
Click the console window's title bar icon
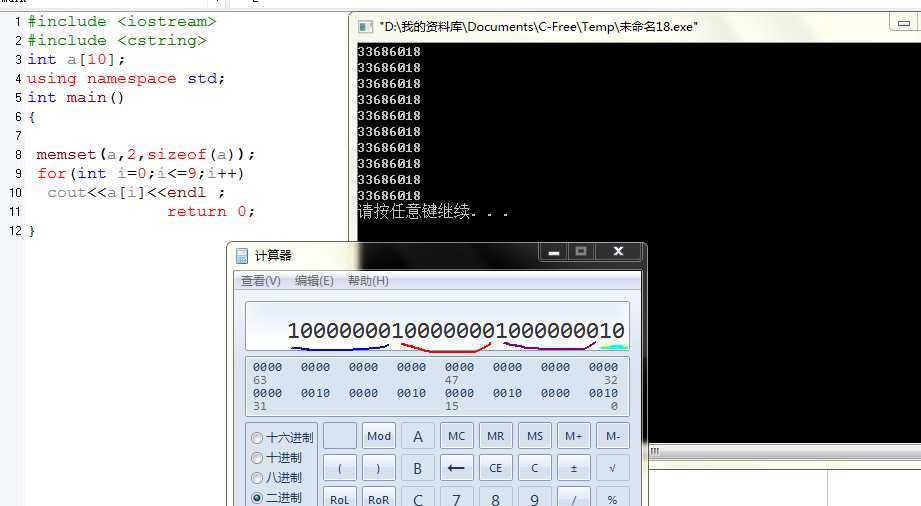[365, 27]
